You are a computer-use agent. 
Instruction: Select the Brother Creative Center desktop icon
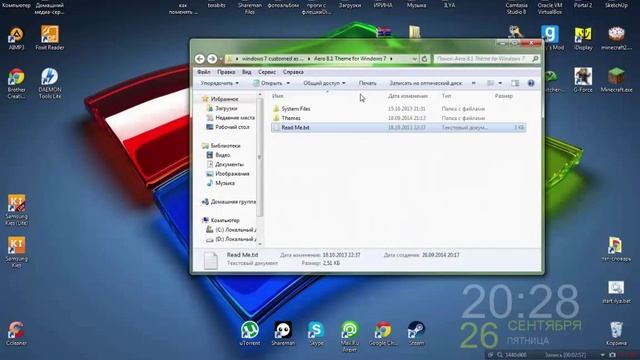16,84
